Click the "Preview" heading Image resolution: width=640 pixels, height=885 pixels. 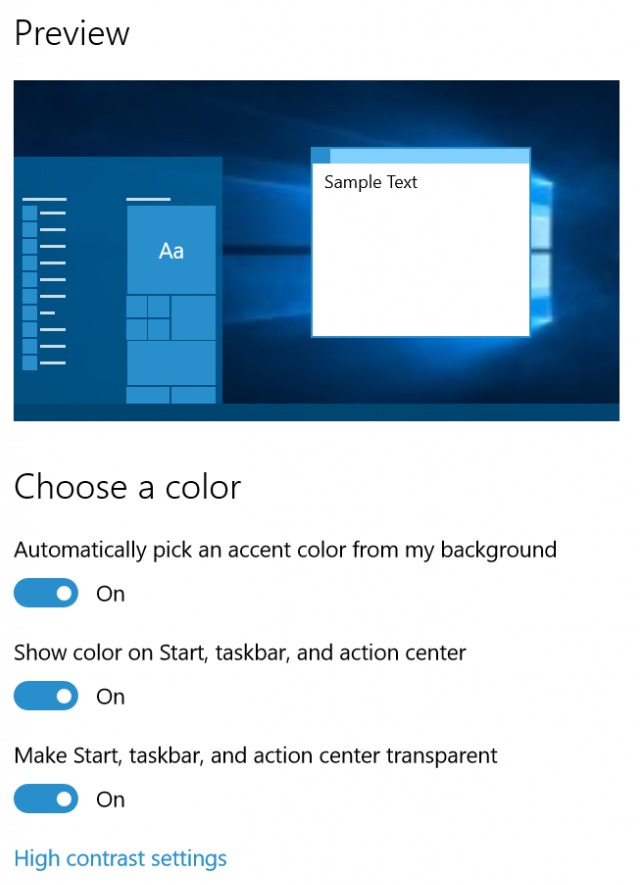(72, 33)
